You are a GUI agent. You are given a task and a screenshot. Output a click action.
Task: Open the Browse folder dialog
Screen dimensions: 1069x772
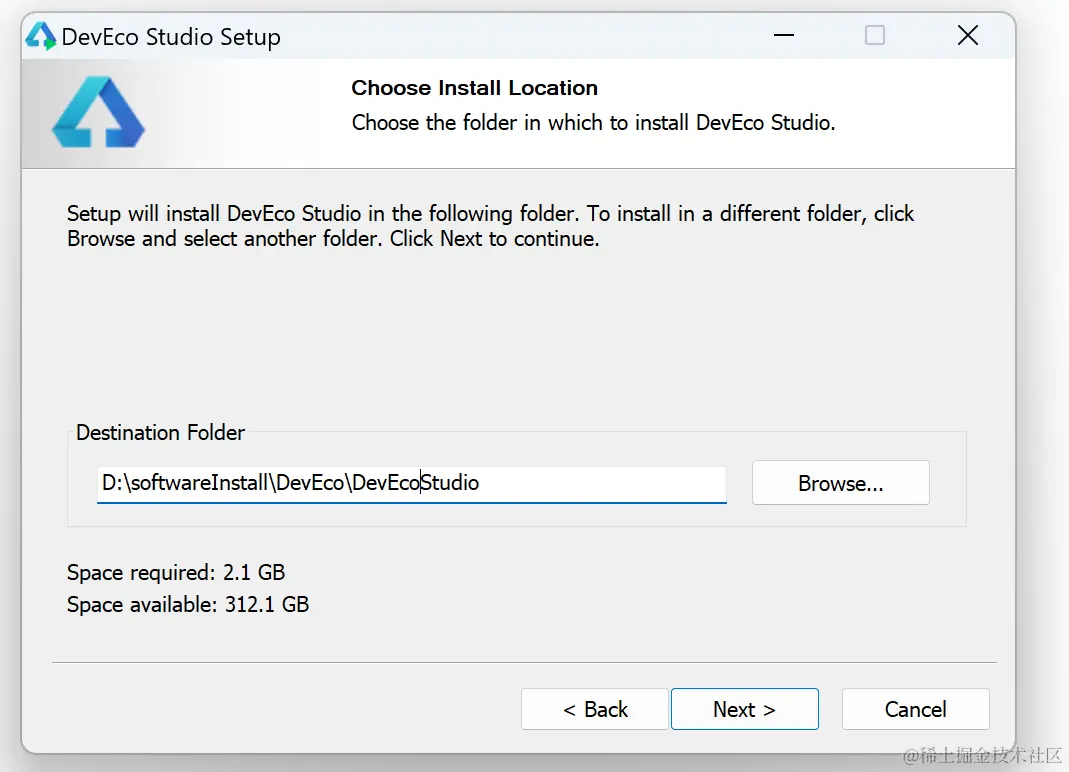(840, 483)
